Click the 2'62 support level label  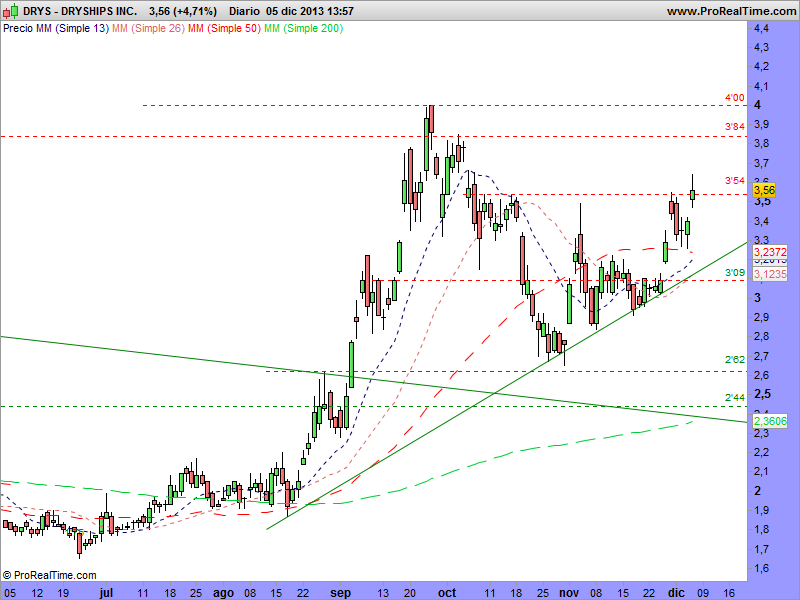tap(735, 360)
